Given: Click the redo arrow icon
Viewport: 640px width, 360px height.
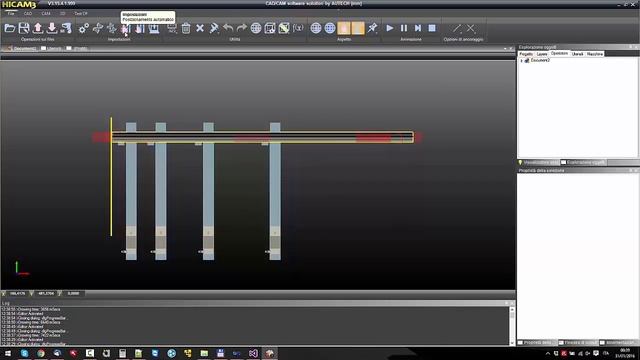Looking at the screenshot, I should pos(242,28).
